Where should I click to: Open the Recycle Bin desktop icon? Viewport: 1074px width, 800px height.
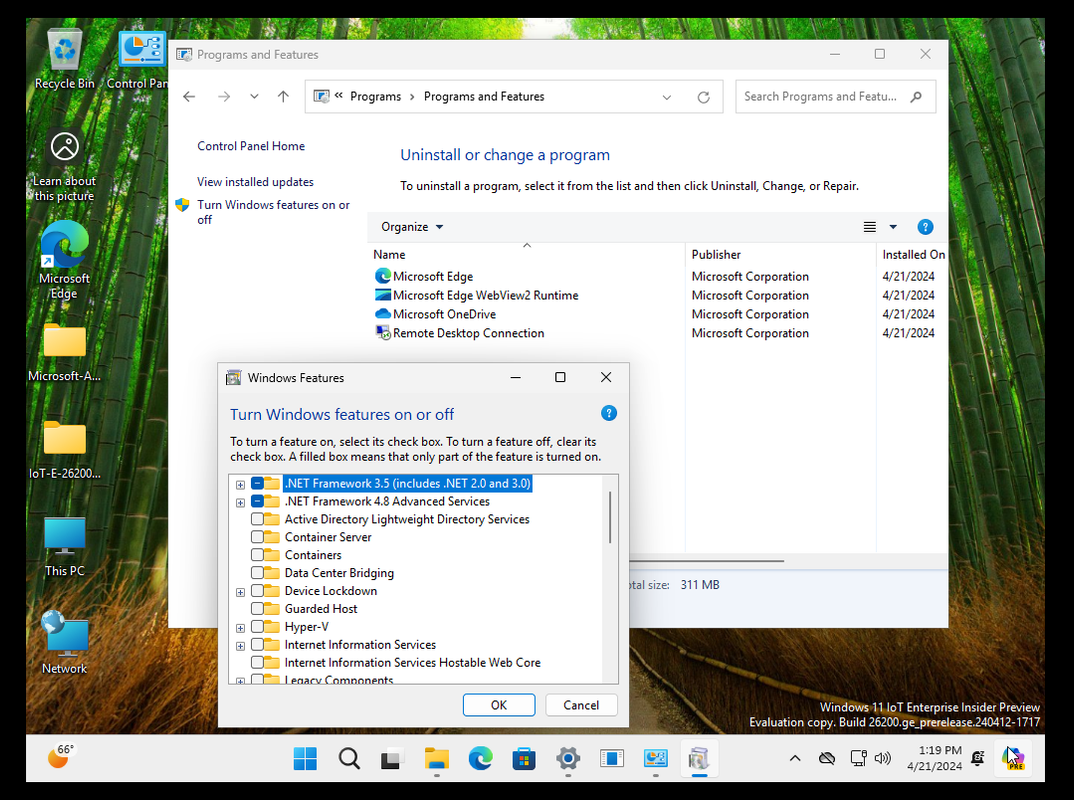click(x=64, y=60)
